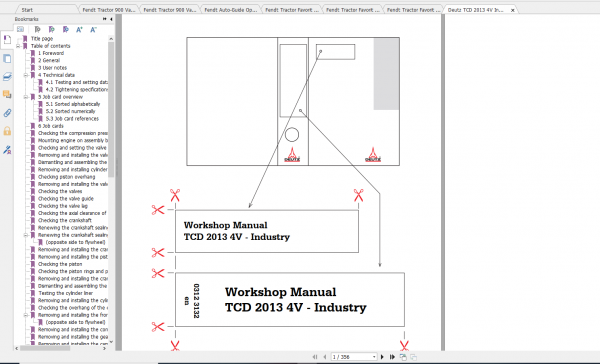Close the Deutz TCD 2013 4V tab
This screenshot has height=364, width=600.
click(512, 10)
